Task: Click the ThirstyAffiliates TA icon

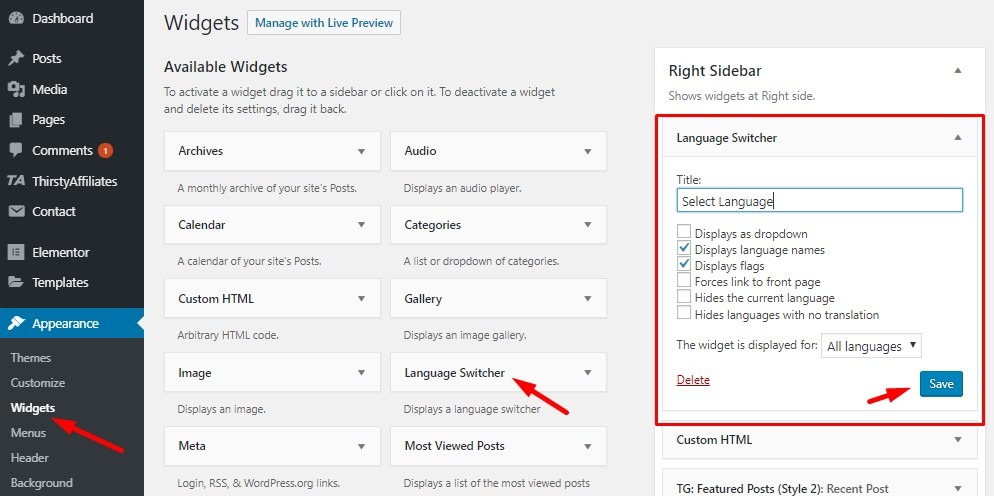Action: point(16,181)
